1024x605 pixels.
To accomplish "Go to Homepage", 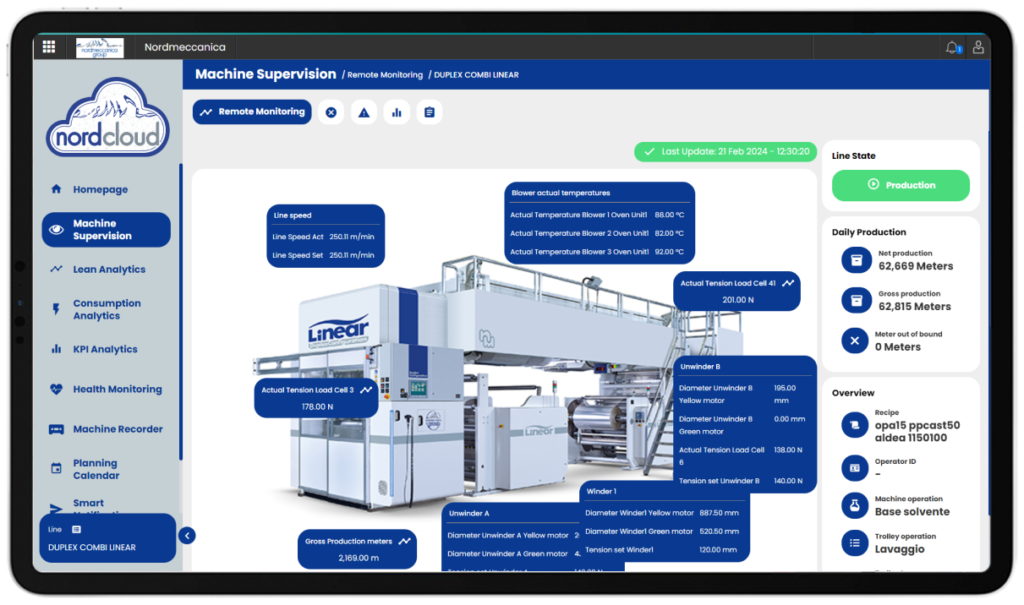I will [100, 189].
